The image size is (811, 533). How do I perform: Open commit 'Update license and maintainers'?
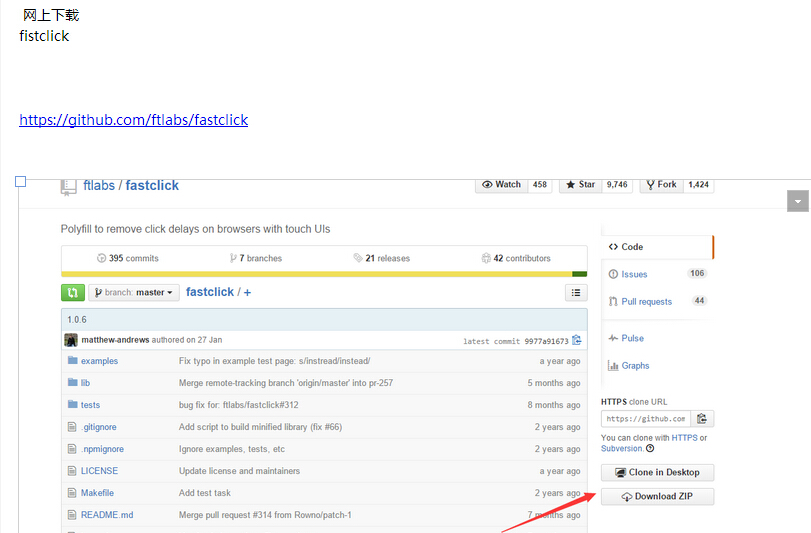tap(239, 471)
